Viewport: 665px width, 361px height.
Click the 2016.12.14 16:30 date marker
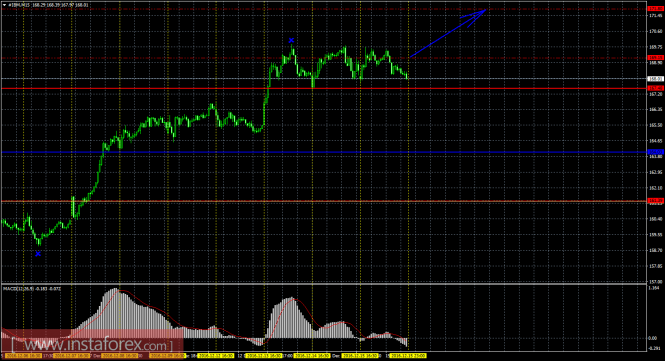(x=312, y=355)
